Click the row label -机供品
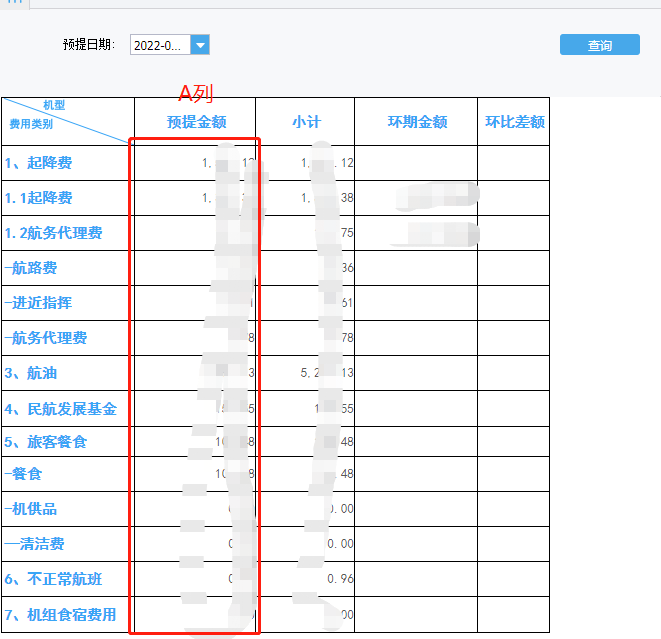661x639 pixels. pos(31,509)
